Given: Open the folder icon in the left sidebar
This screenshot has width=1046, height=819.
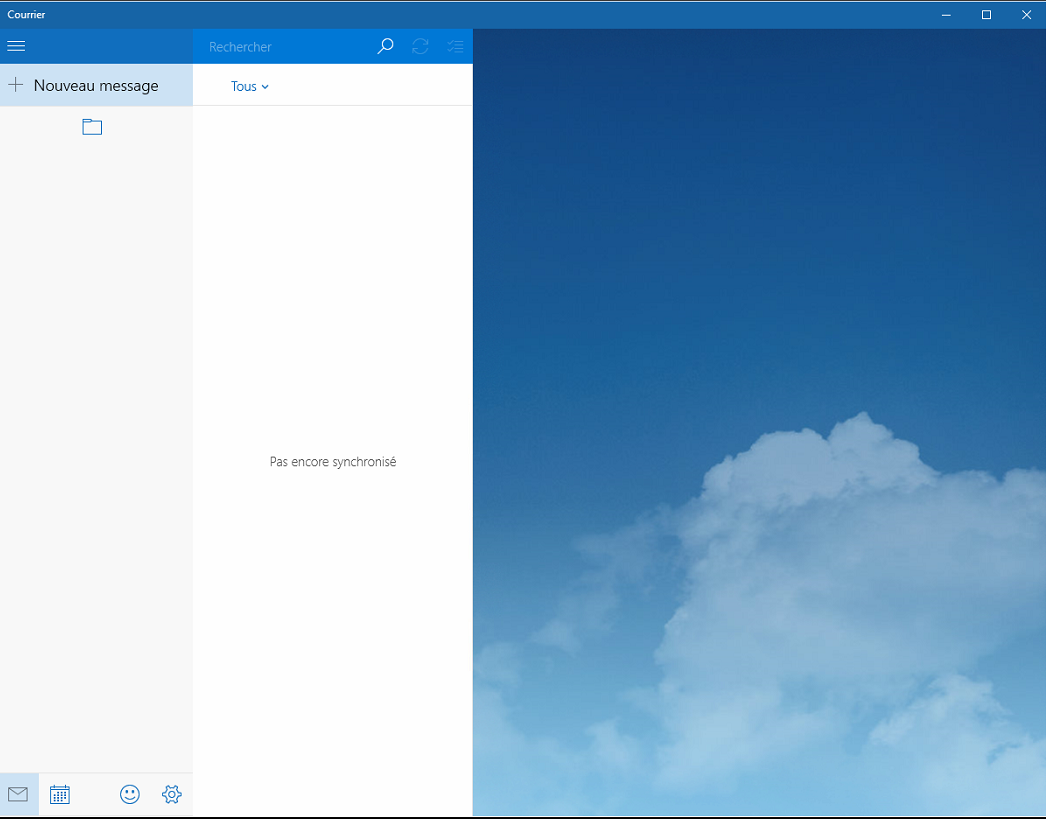Looking at the screenshot, I should point(92,126).
